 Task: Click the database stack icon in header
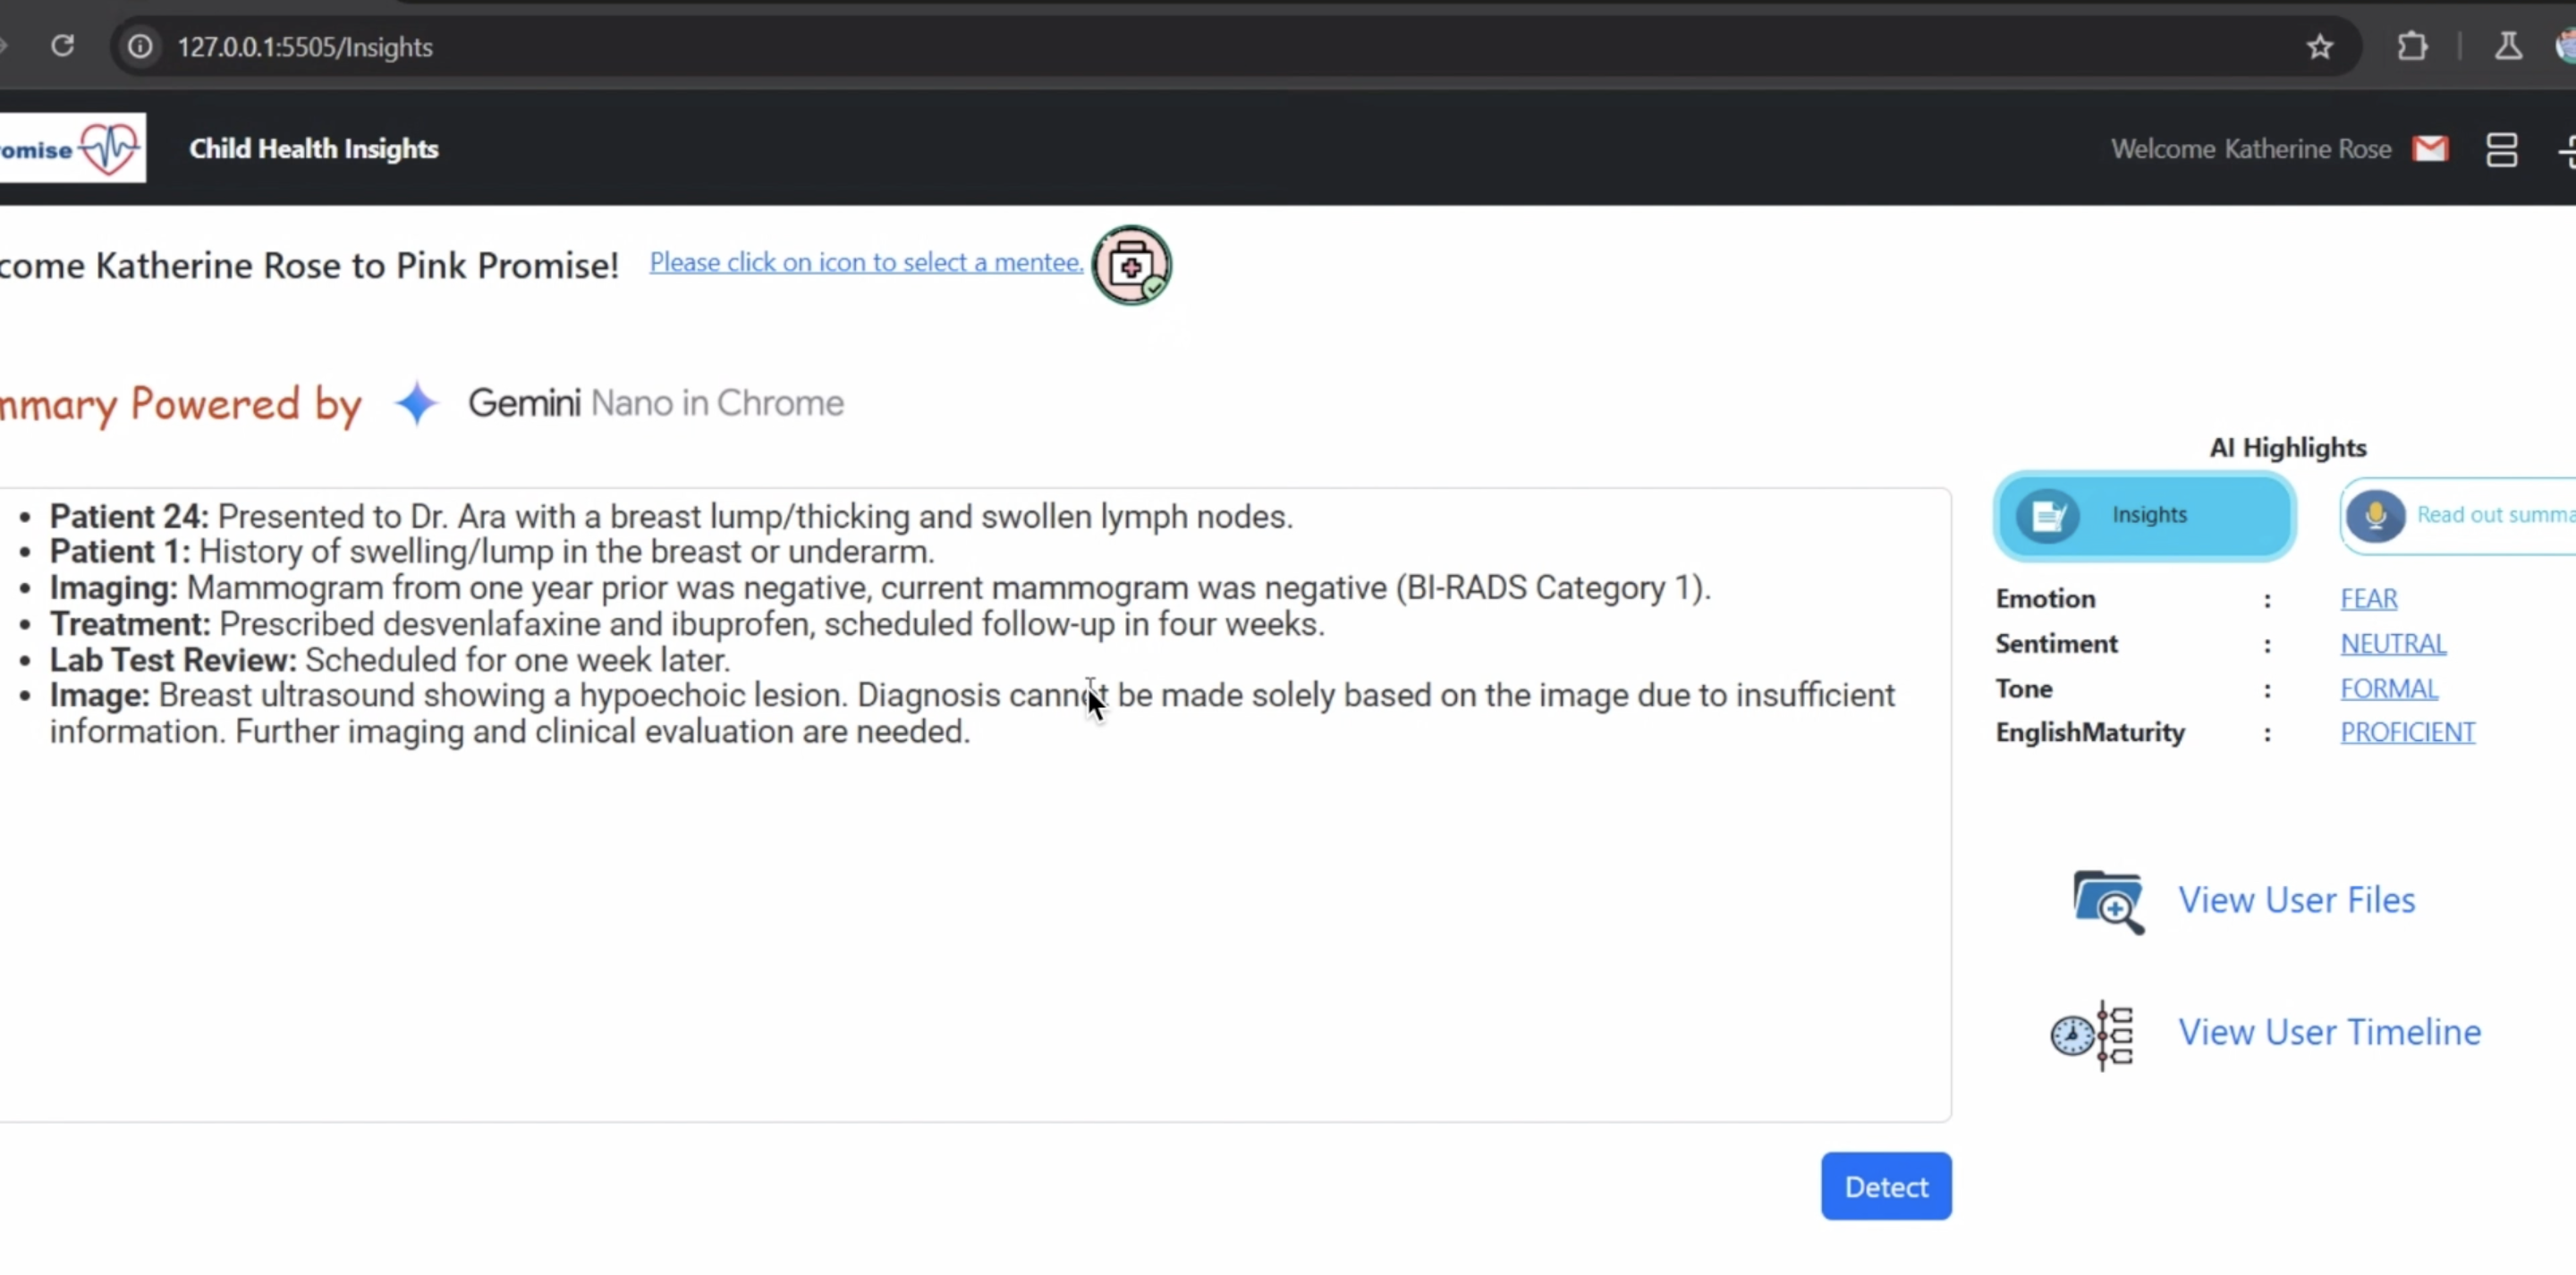[2501, 150]
